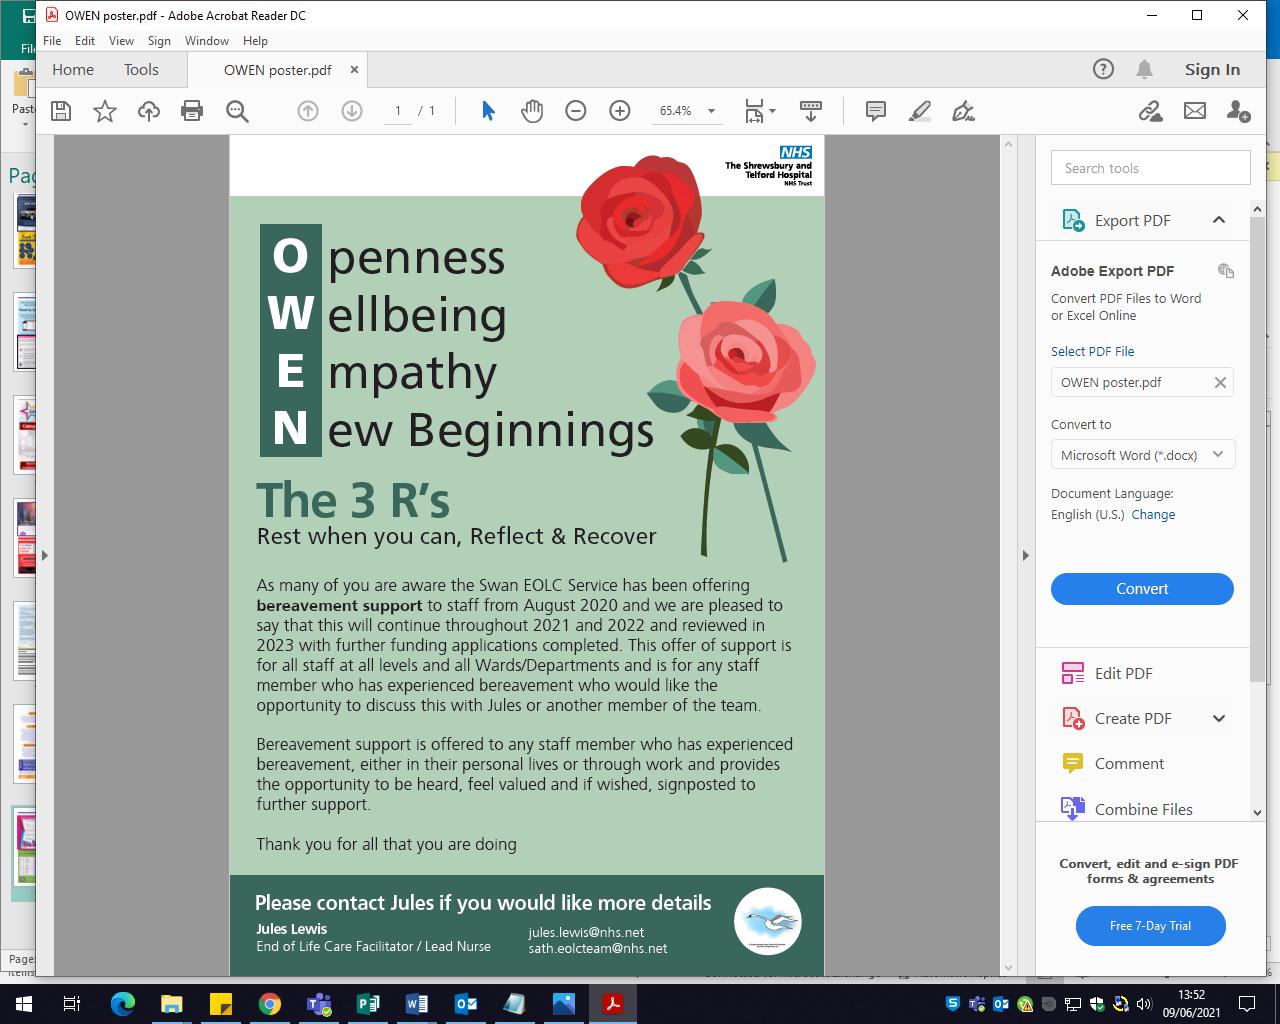This screenshot has height=1024, width=1280.
Task: Click the Sign In button
Action: (1212, 69)
